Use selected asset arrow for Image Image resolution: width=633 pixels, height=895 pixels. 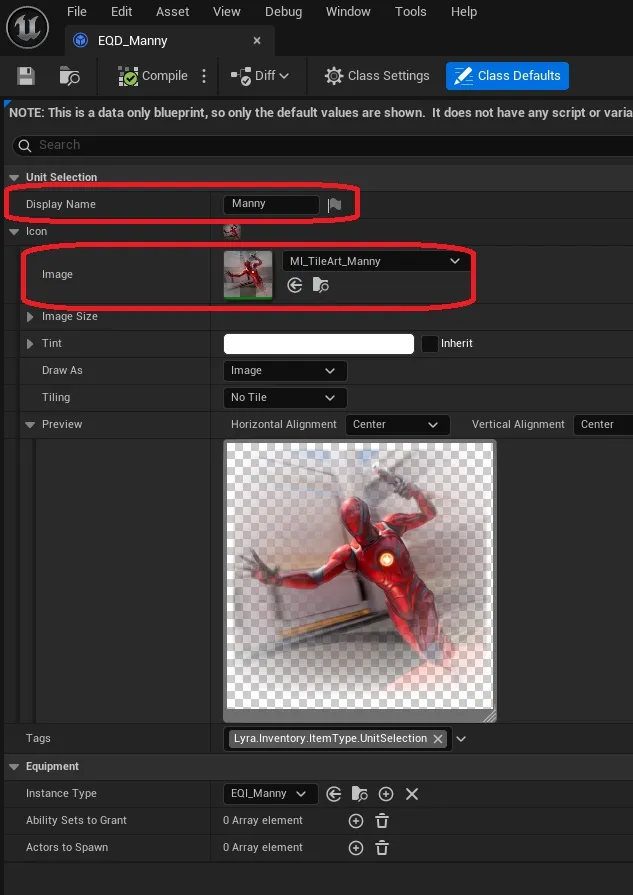295,285
